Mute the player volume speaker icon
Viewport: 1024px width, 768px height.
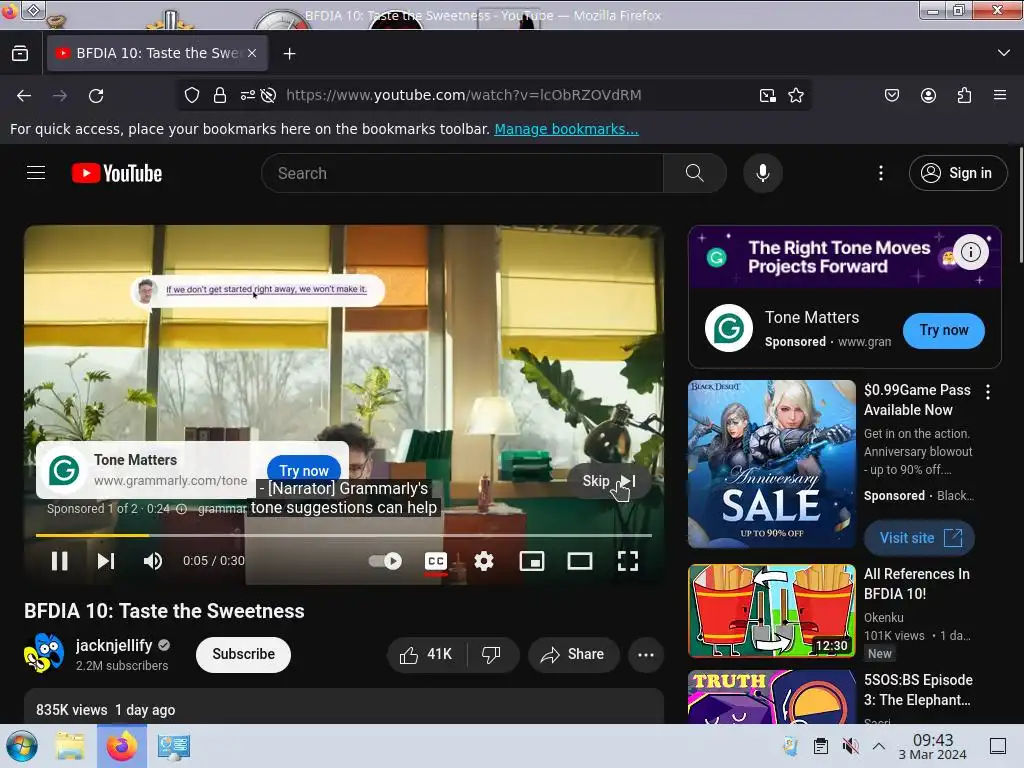click(153, 561)
